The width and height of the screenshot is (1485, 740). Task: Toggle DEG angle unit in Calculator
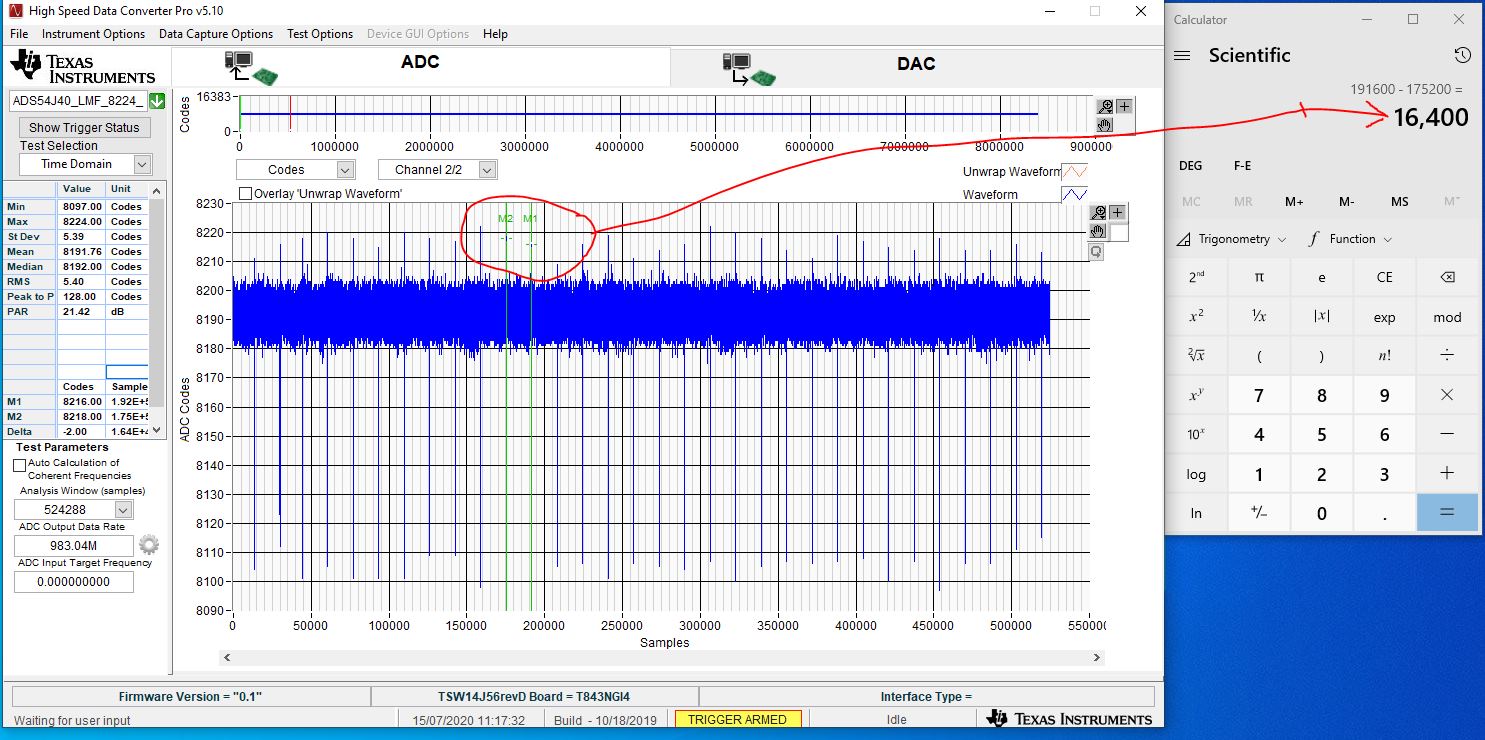(x=1191, y=166)
